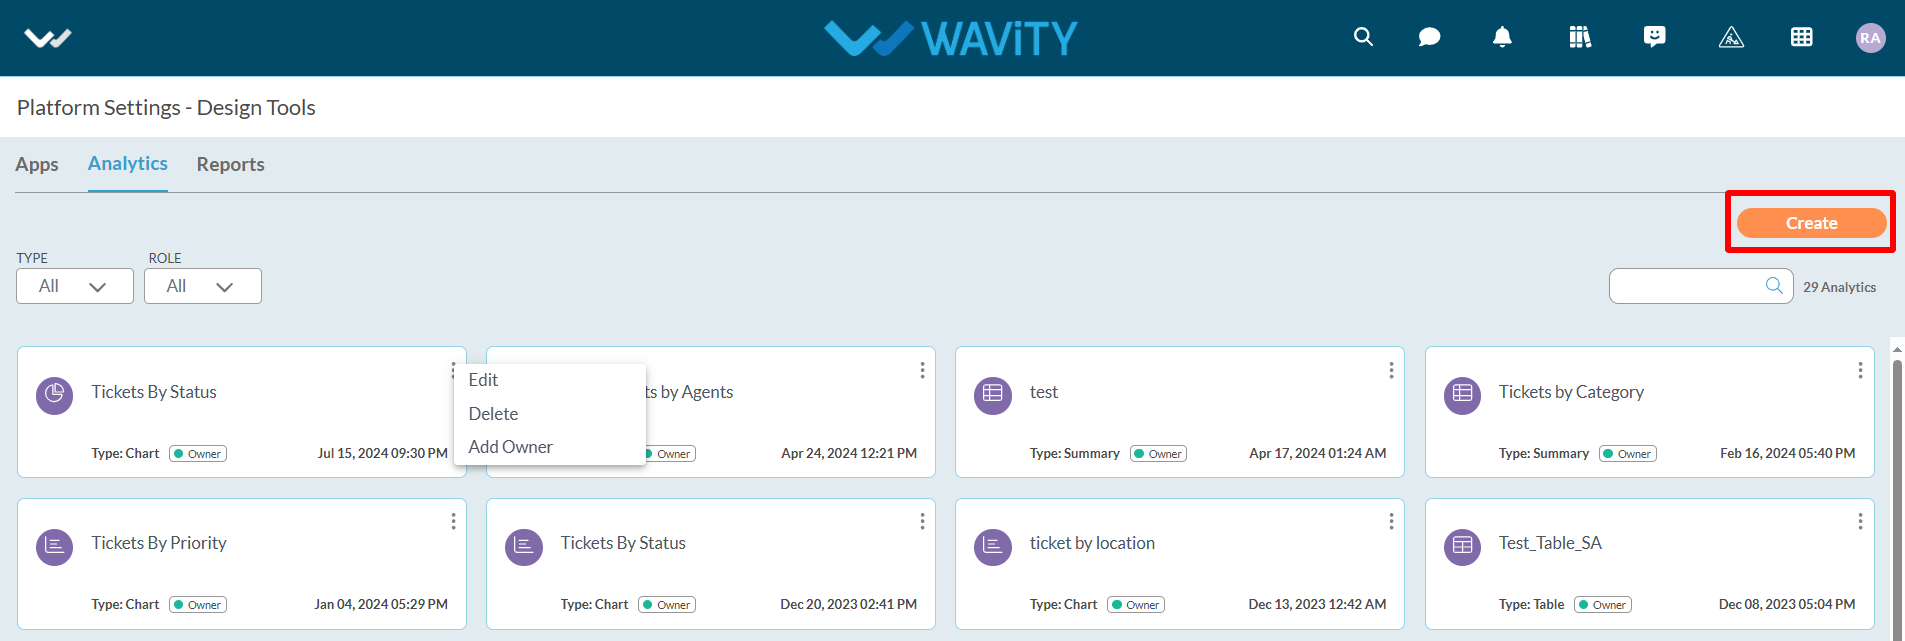
Task: Click Owner badge on Tickets By Priority card
Action: click(198, 605)
